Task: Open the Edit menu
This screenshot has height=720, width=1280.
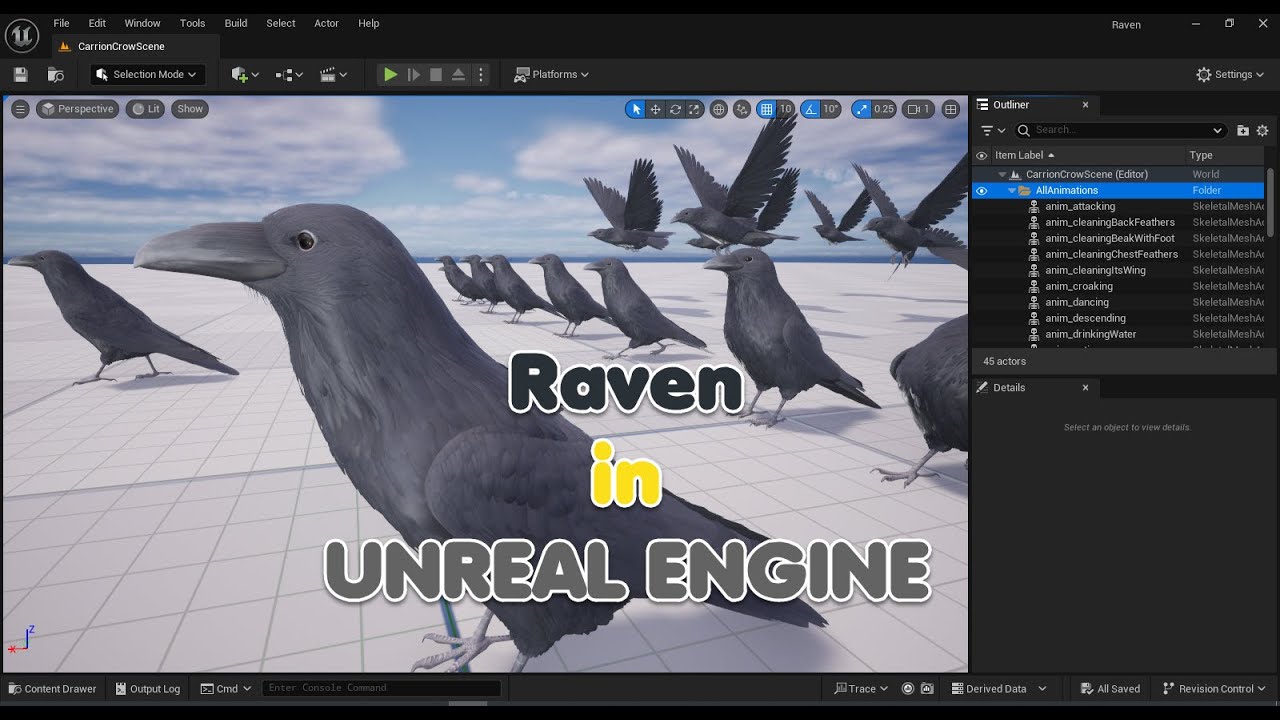Action: pos(97,23)
